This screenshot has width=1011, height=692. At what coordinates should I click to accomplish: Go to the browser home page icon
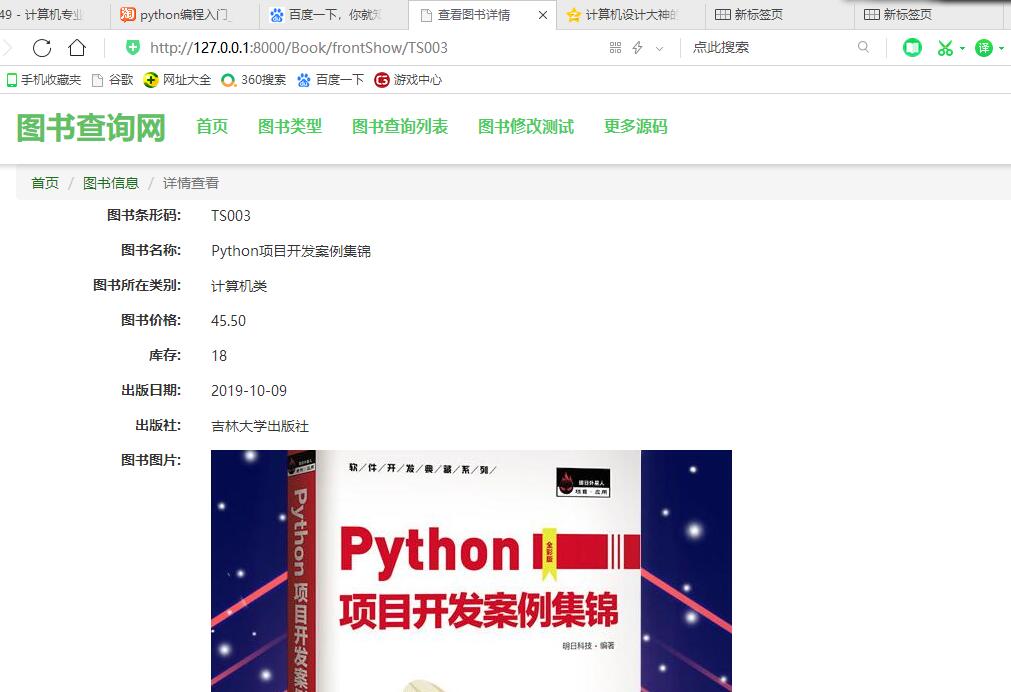click(x=77, y=47)
